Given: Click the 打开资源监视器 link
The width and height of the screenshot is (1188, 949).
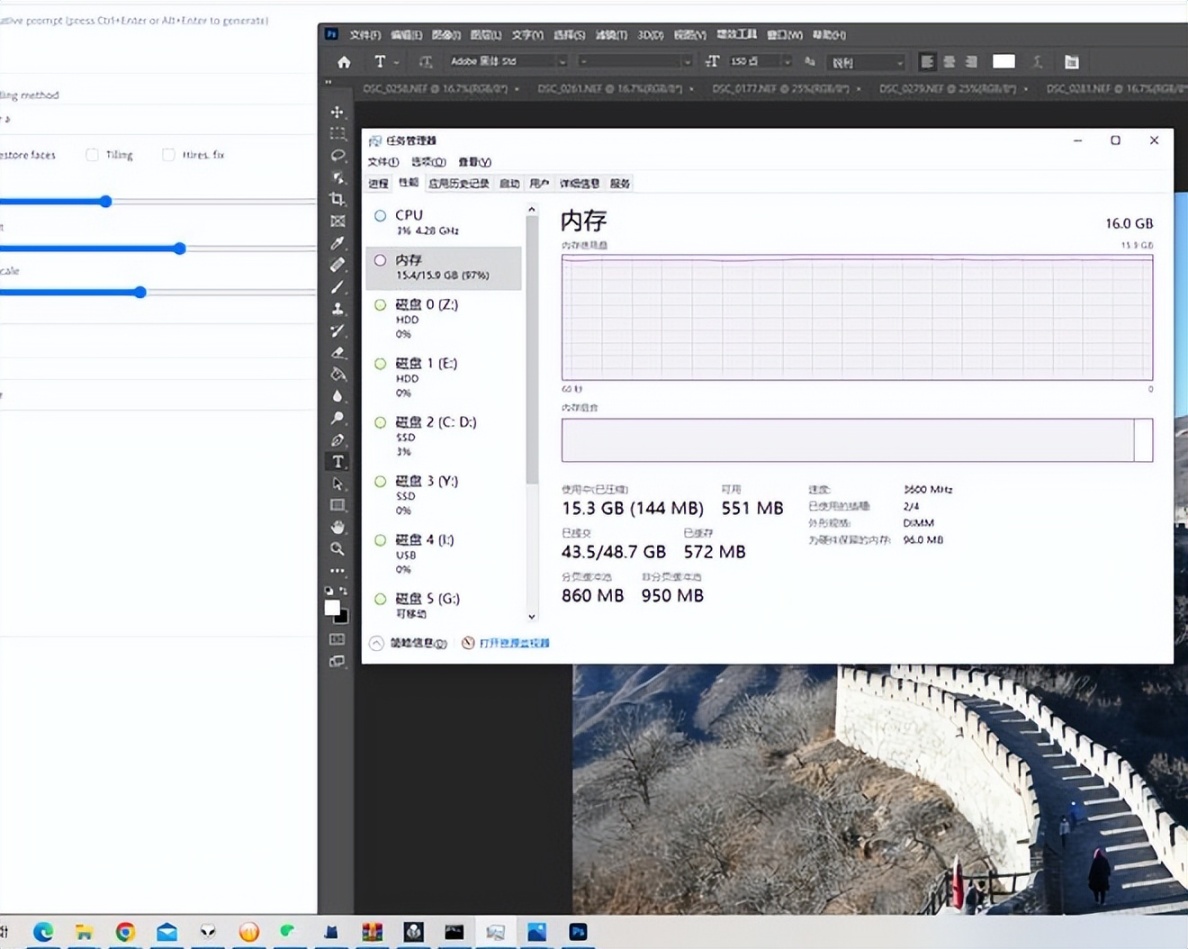Looking at the screenshot, I should coord(514,643).
